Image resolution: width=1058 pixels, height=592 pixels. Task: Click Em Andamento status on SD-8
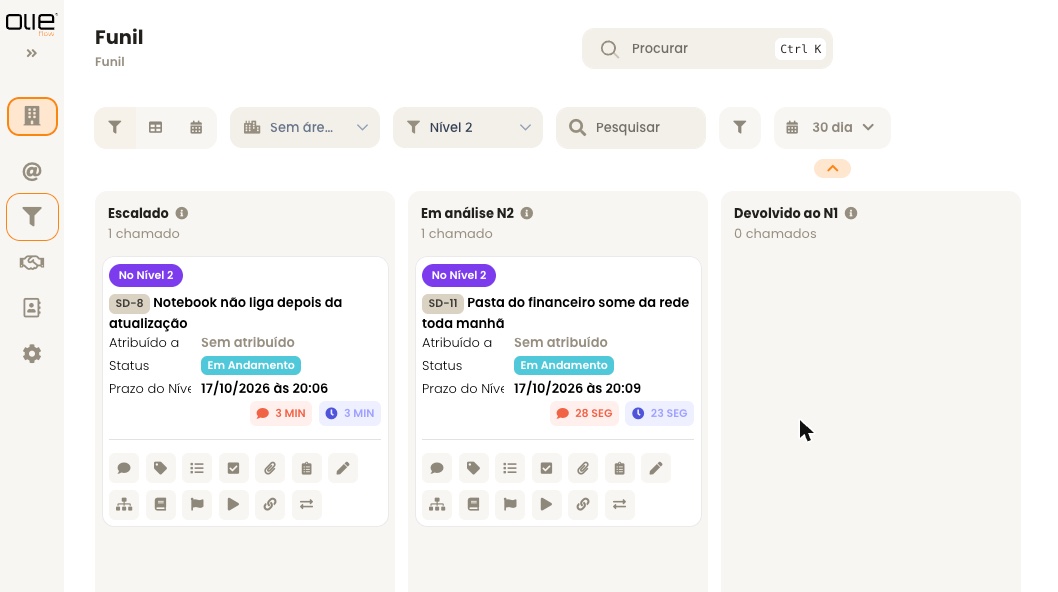(251, 365)
